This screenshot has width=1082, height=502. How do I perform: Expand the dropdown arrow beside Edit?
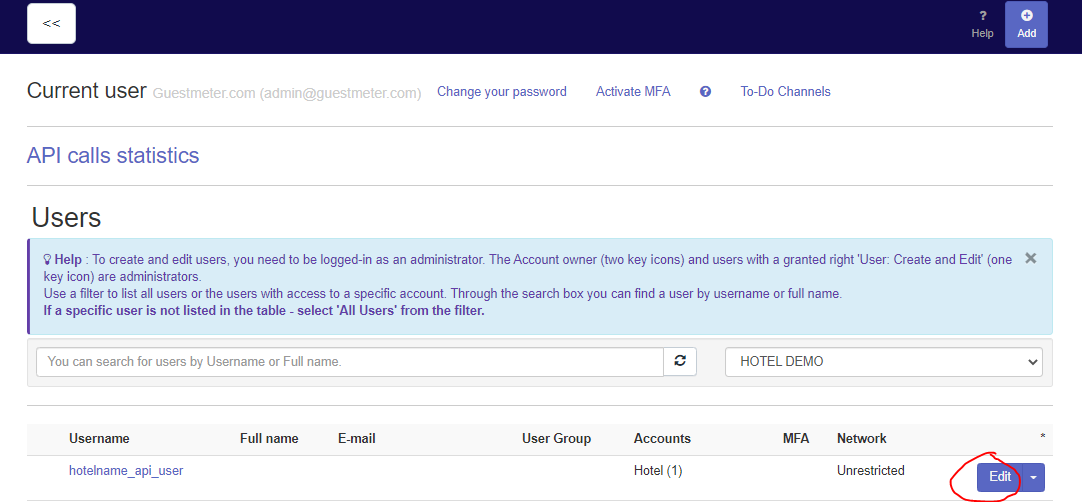point(1034,478)
